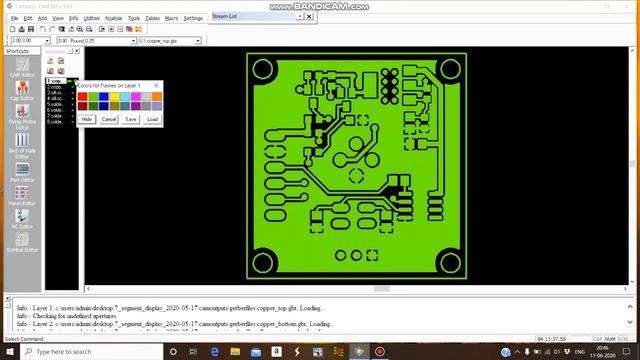
Task: Pick the yellow color swatch
Action: (114, 97)
